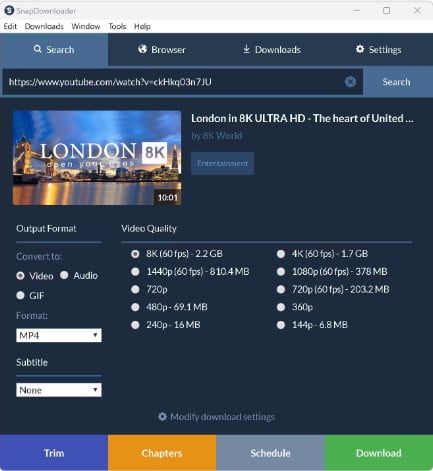Click the green Download button

tap(379, 453)
